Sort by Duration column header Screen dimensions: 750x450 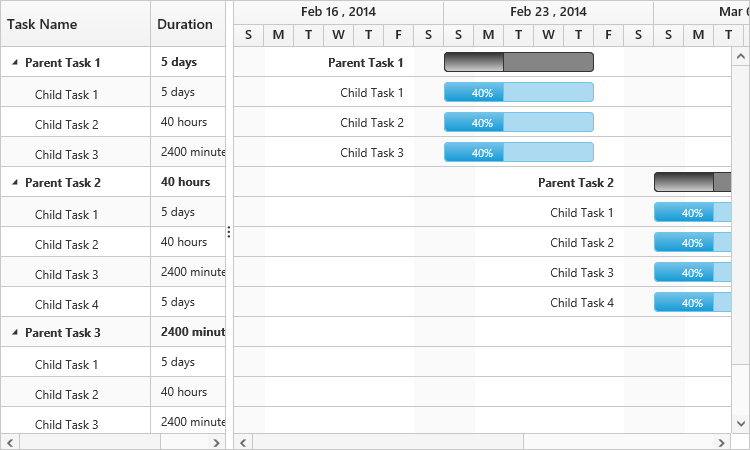[x=185, y=24]
